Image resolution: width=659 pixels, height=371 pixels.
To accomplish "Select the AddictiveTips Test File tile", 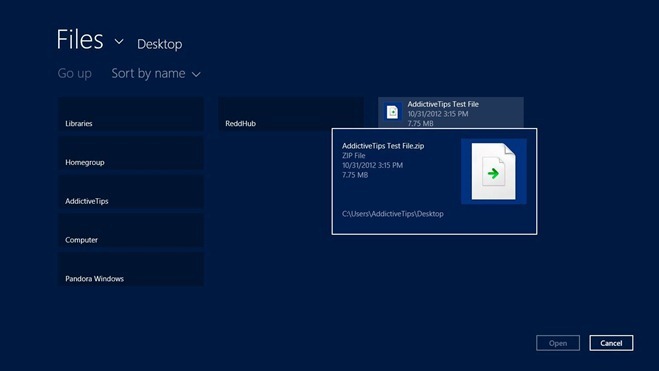I will click(x=451, y=112).
